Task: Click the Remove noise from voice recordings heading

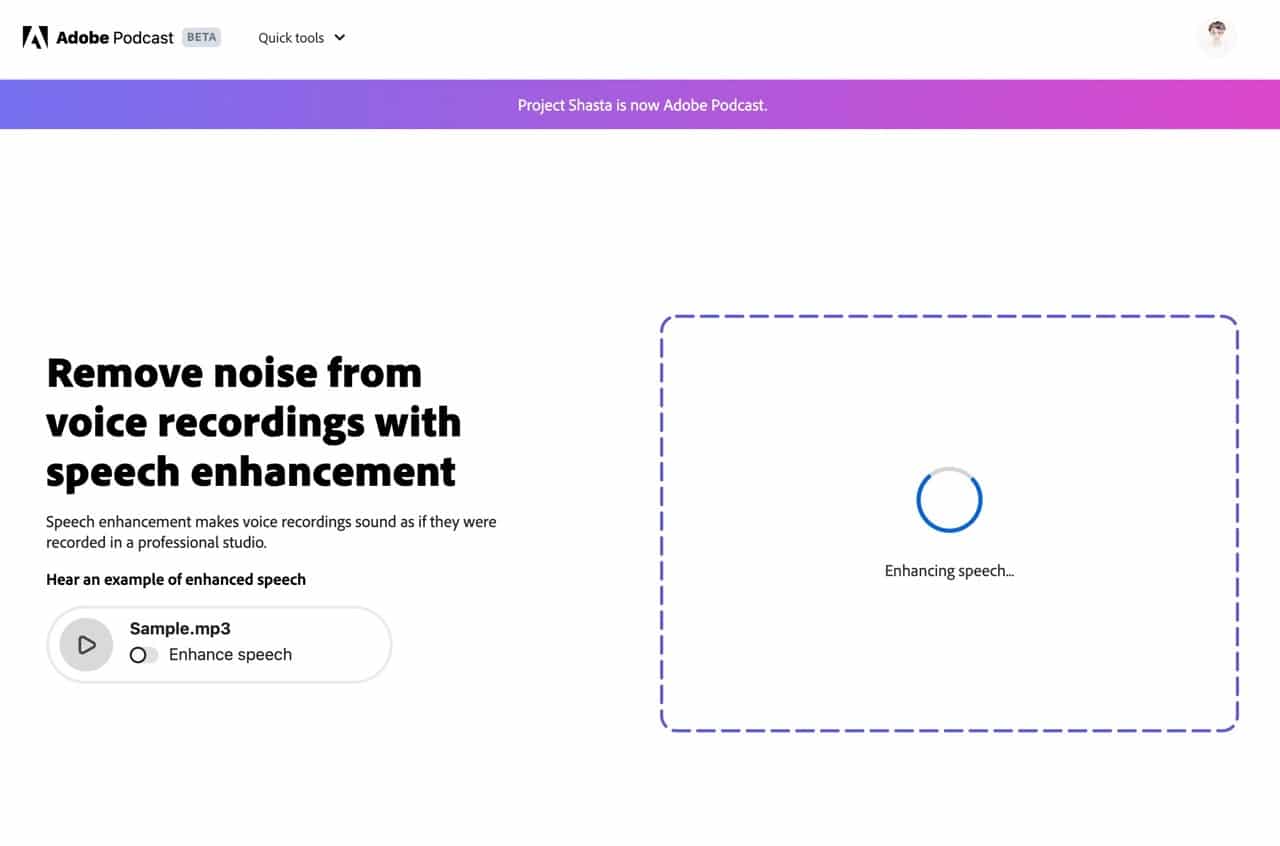Action: coord(254,422)
